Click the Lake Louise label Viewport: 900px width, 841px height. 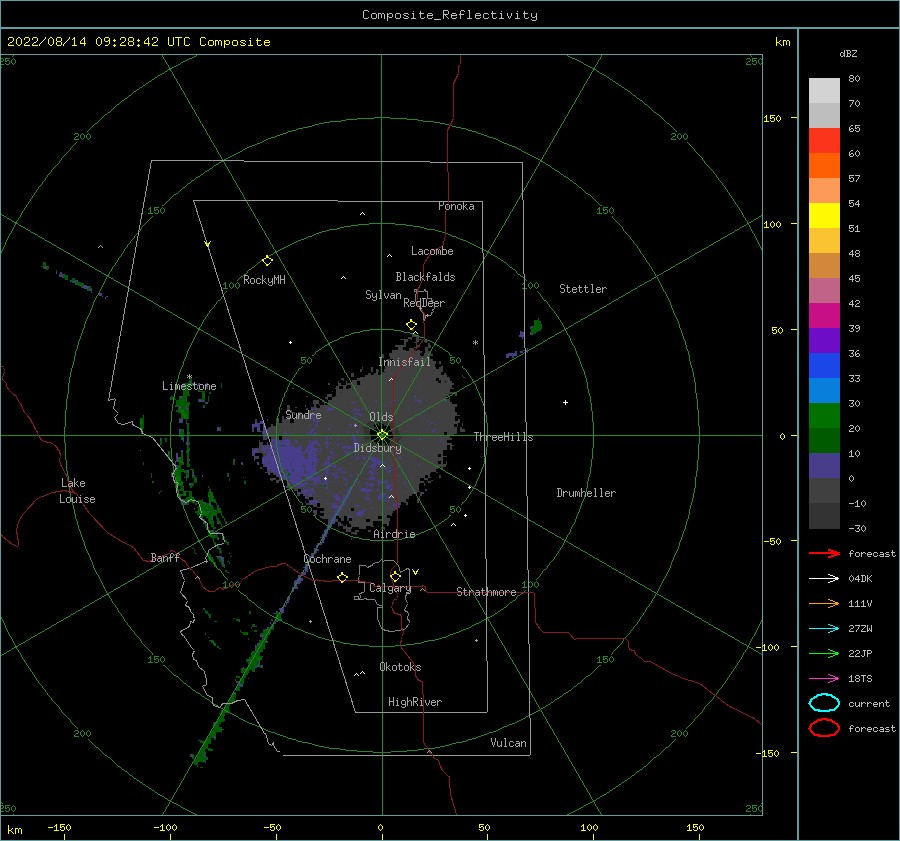pyautogui.click(x=77, y=491)
